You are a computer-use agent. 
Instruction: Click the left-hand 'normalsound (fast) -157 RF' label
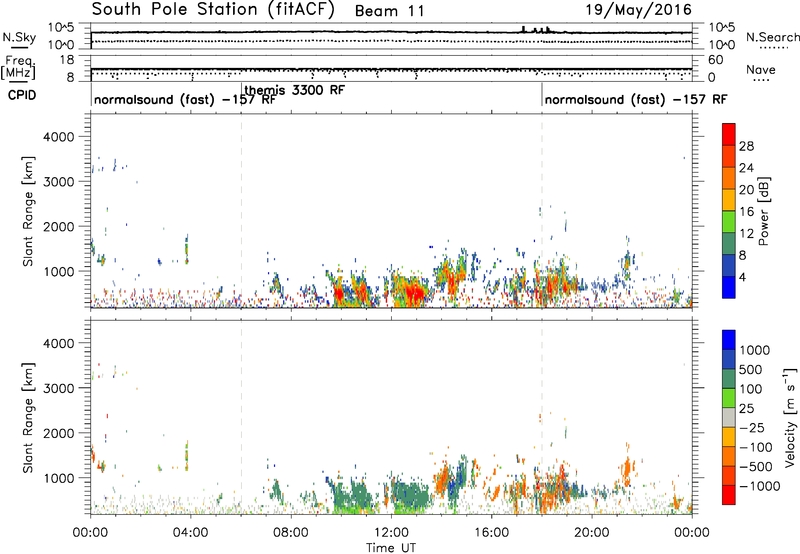coord(185,99)
